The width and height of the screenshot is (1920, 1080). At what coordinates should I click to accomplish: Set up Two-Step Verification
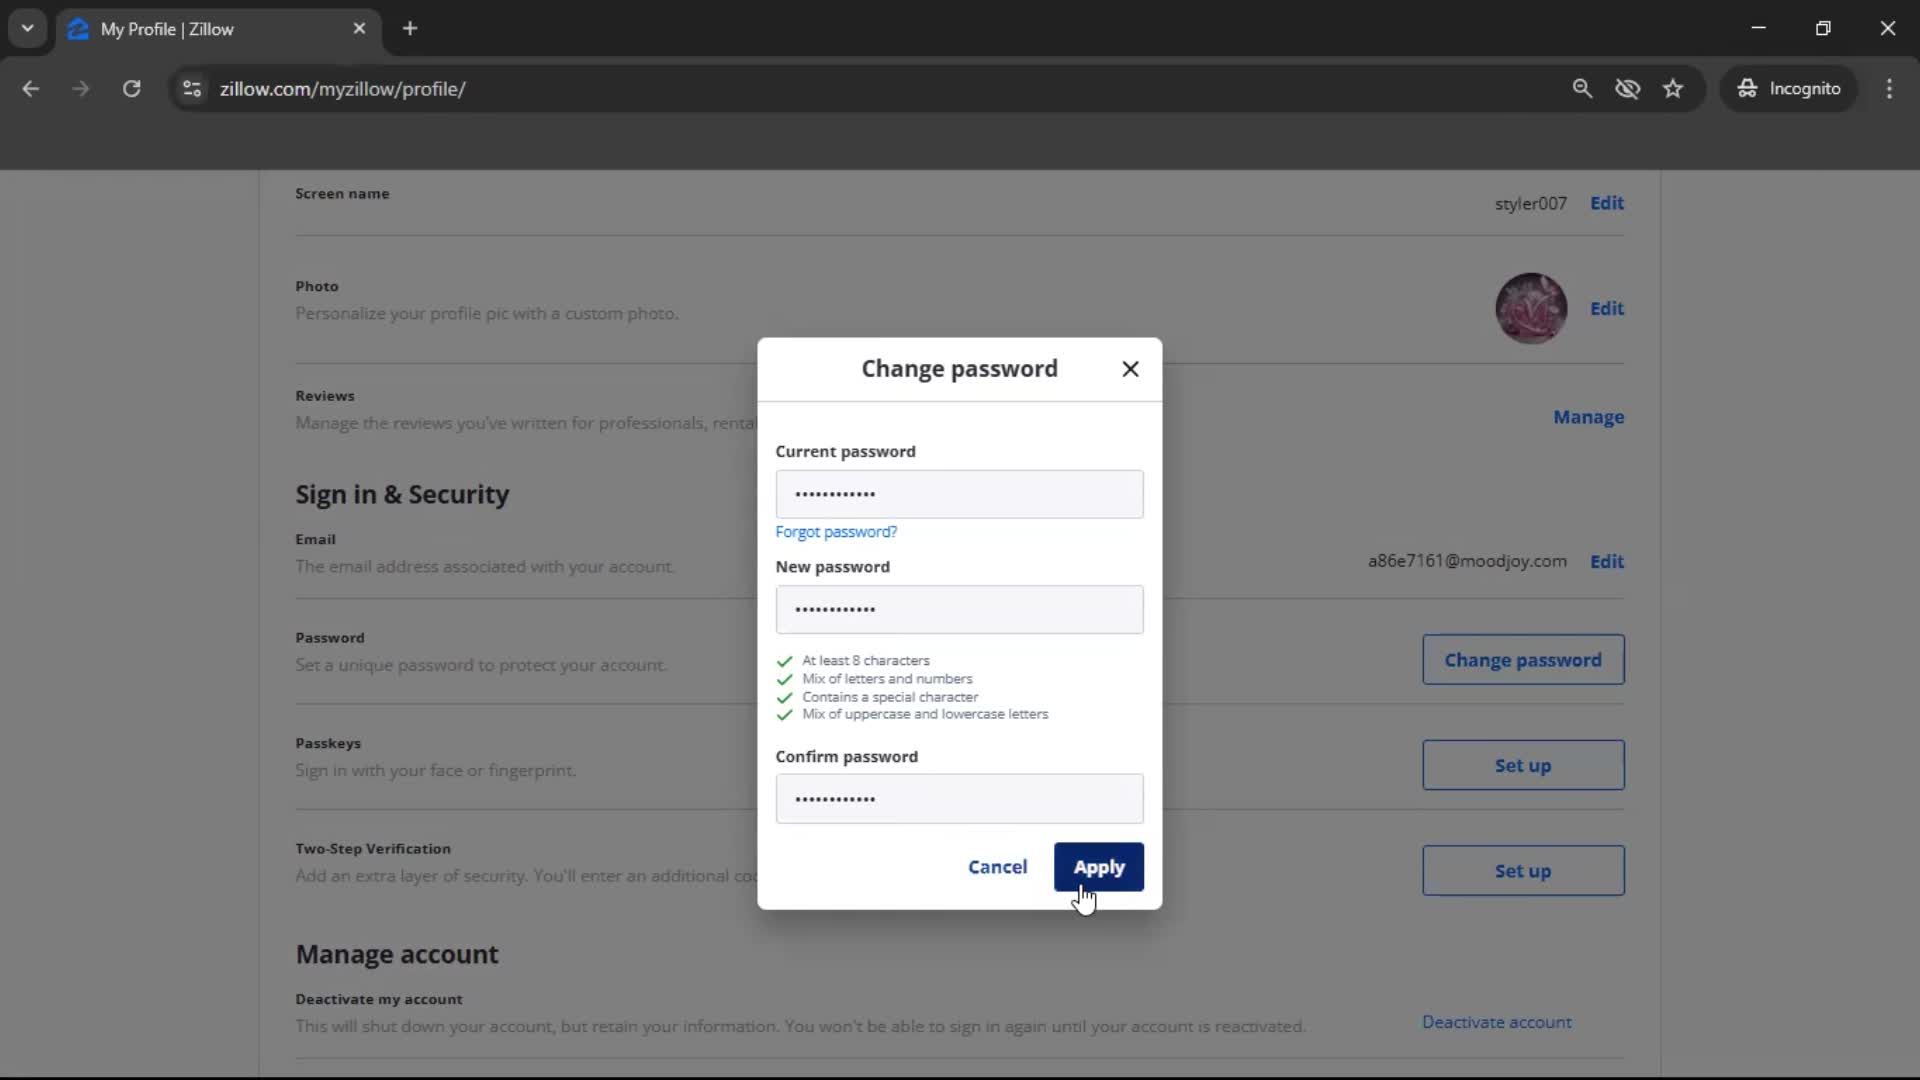point(1522,870)
